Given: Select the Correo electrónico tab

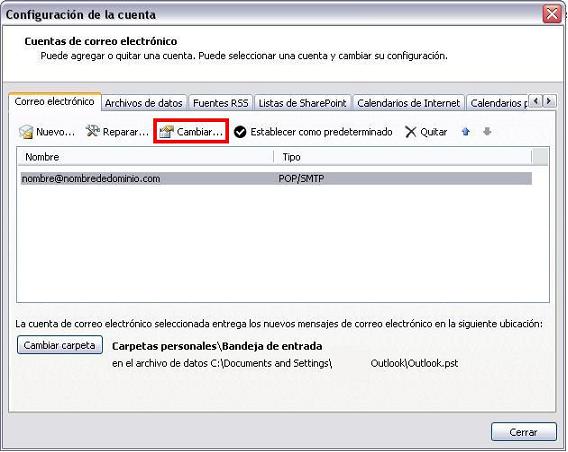Looking at the screenshot, I should tap(55, 101).
